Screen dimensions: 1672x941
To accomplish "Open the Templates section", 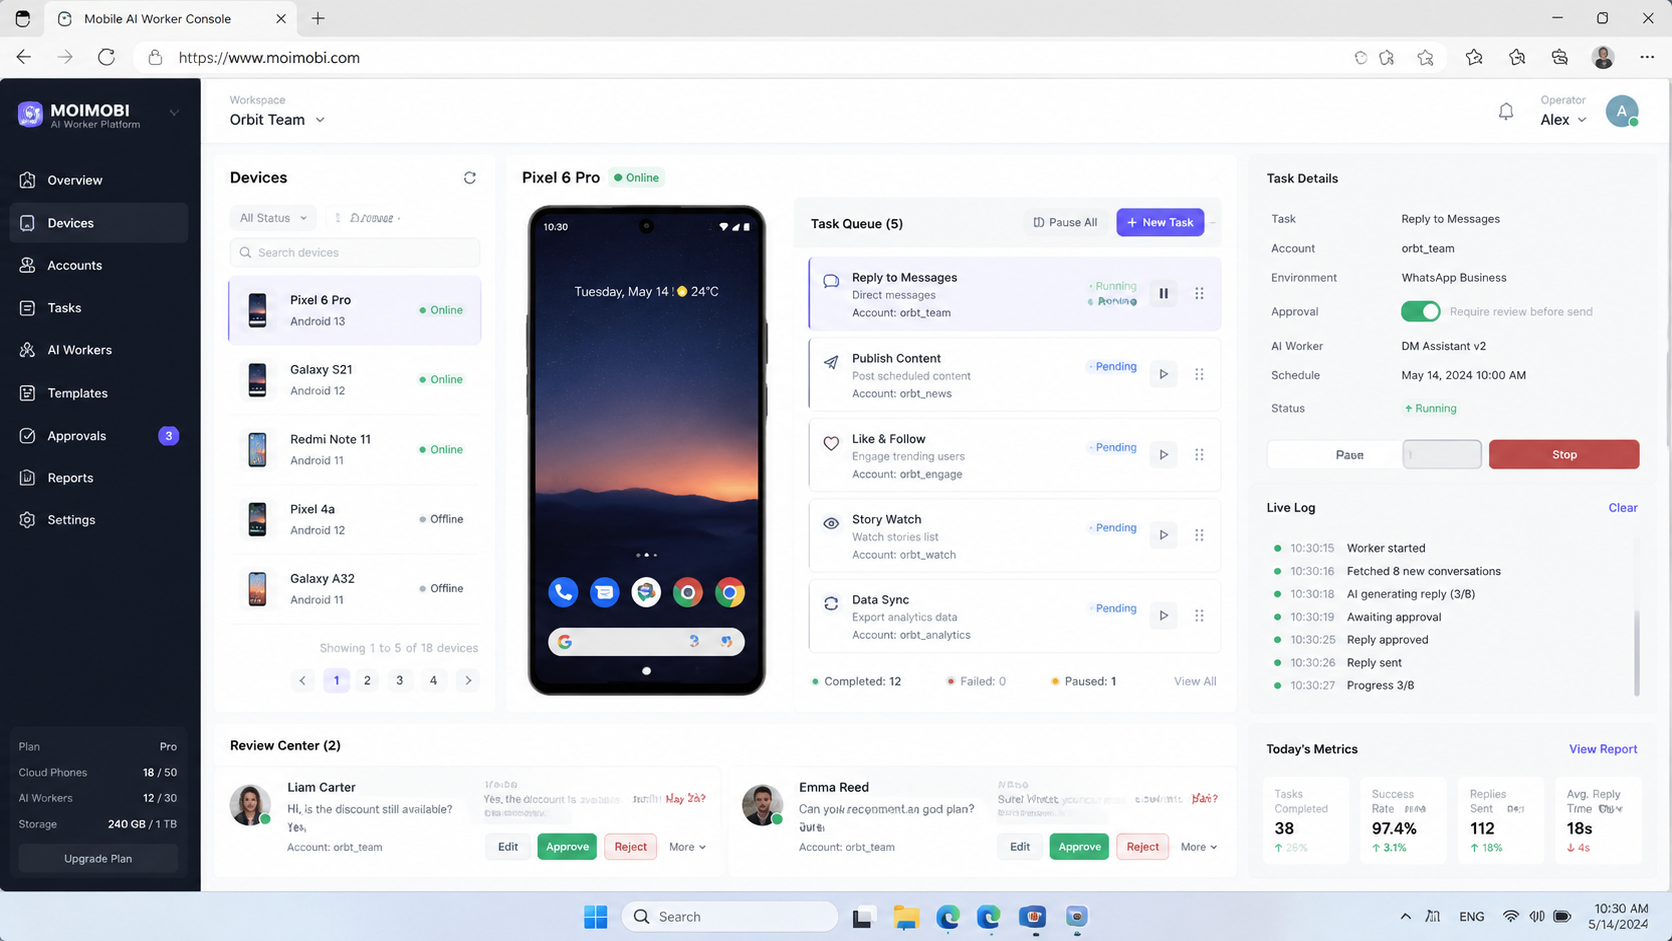I will (x=98, y=393).
